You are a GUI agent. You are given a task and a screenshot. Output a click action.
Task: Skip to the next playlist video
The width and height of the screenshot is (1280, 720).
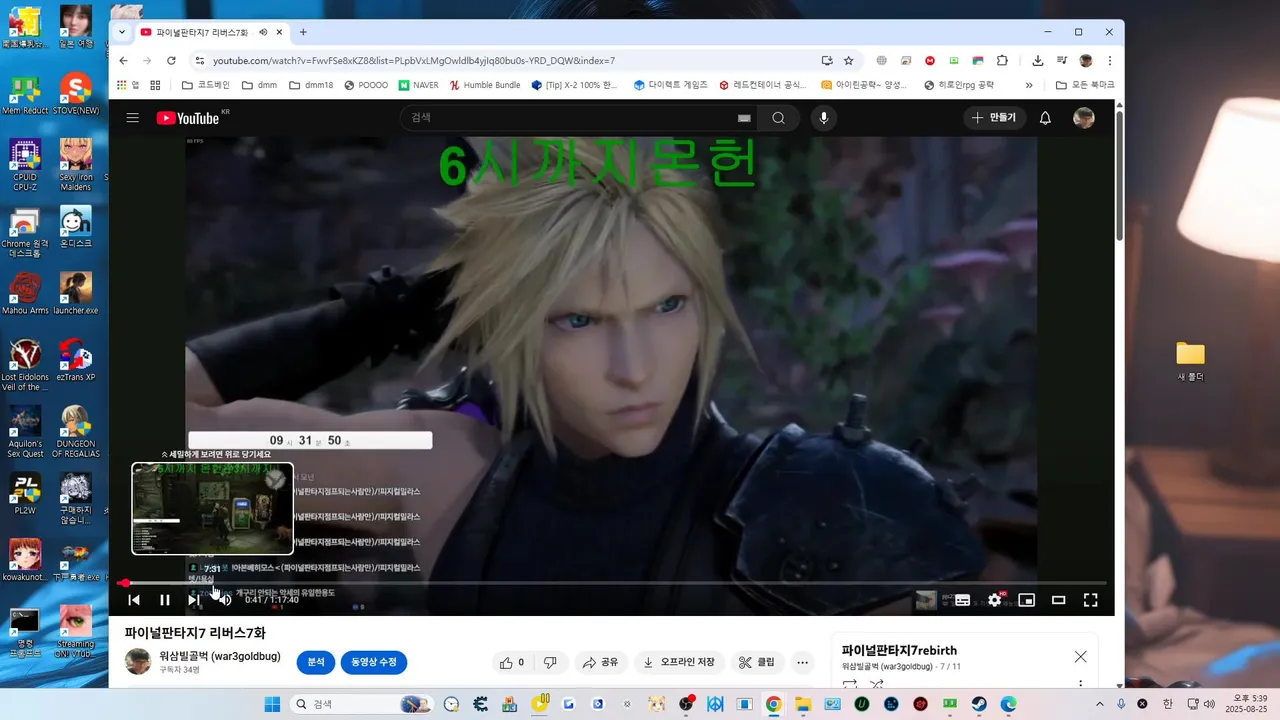[194, 600]
